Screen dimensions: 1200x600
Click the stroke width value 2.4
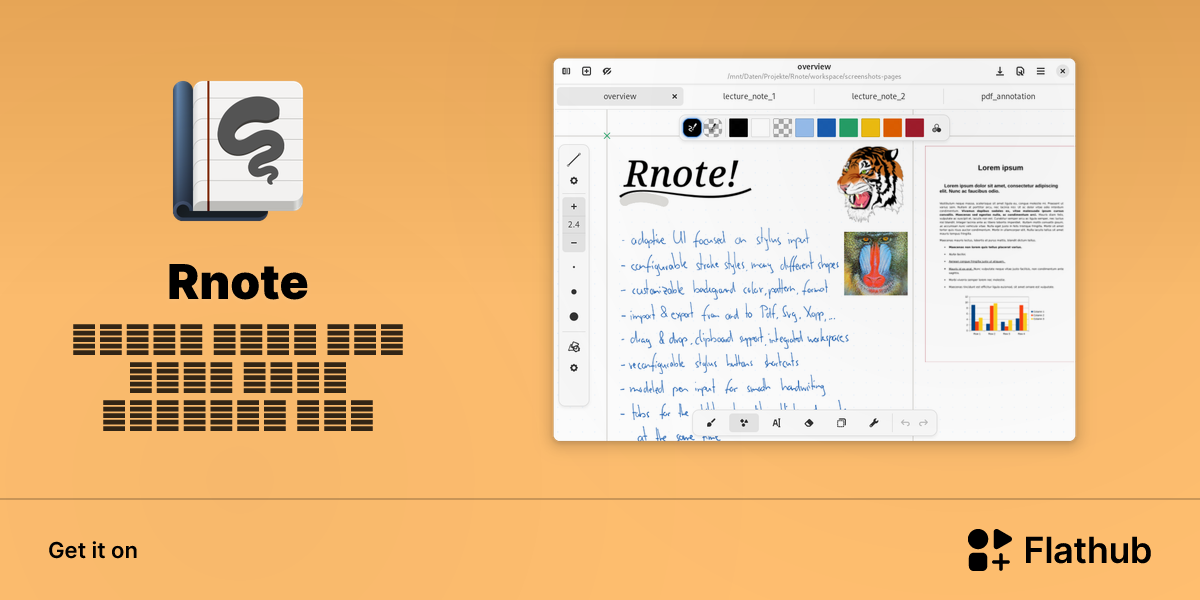[574, 225]
